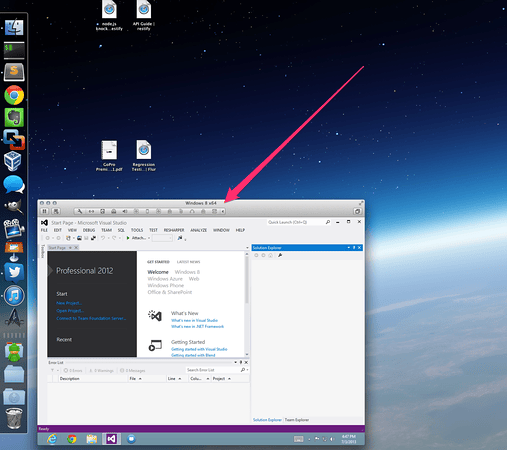The width and height of the screenshot is (507, 450).
Task: Open the Attach dropdown arrow
Action: click(x=149, y=238)
